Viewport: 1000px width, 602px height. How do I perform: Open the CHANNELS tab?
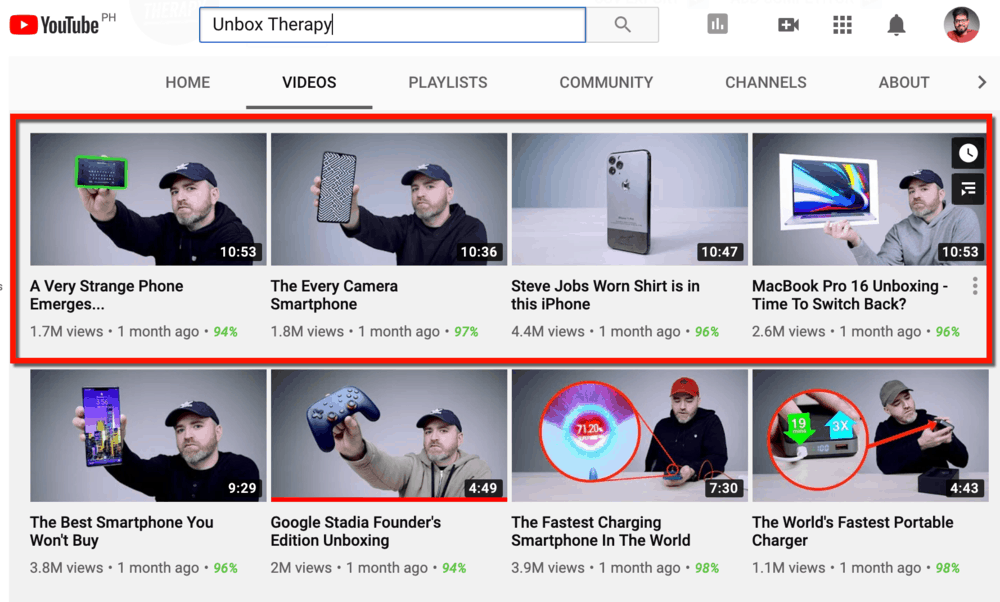pos(766,82)
